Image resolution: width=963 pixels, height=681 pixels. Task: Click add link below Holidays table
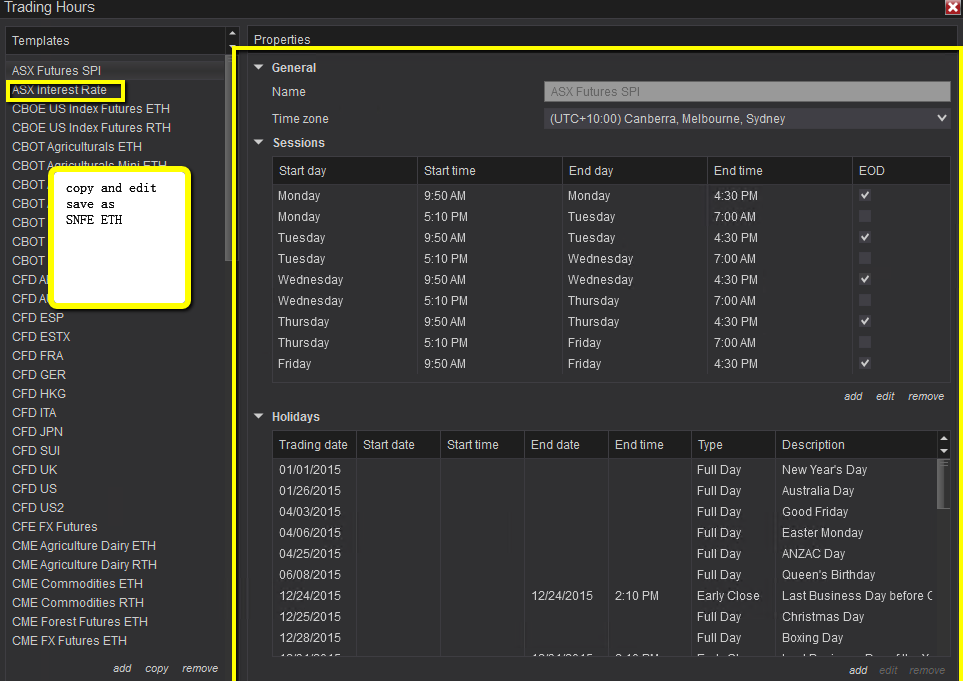858,671
